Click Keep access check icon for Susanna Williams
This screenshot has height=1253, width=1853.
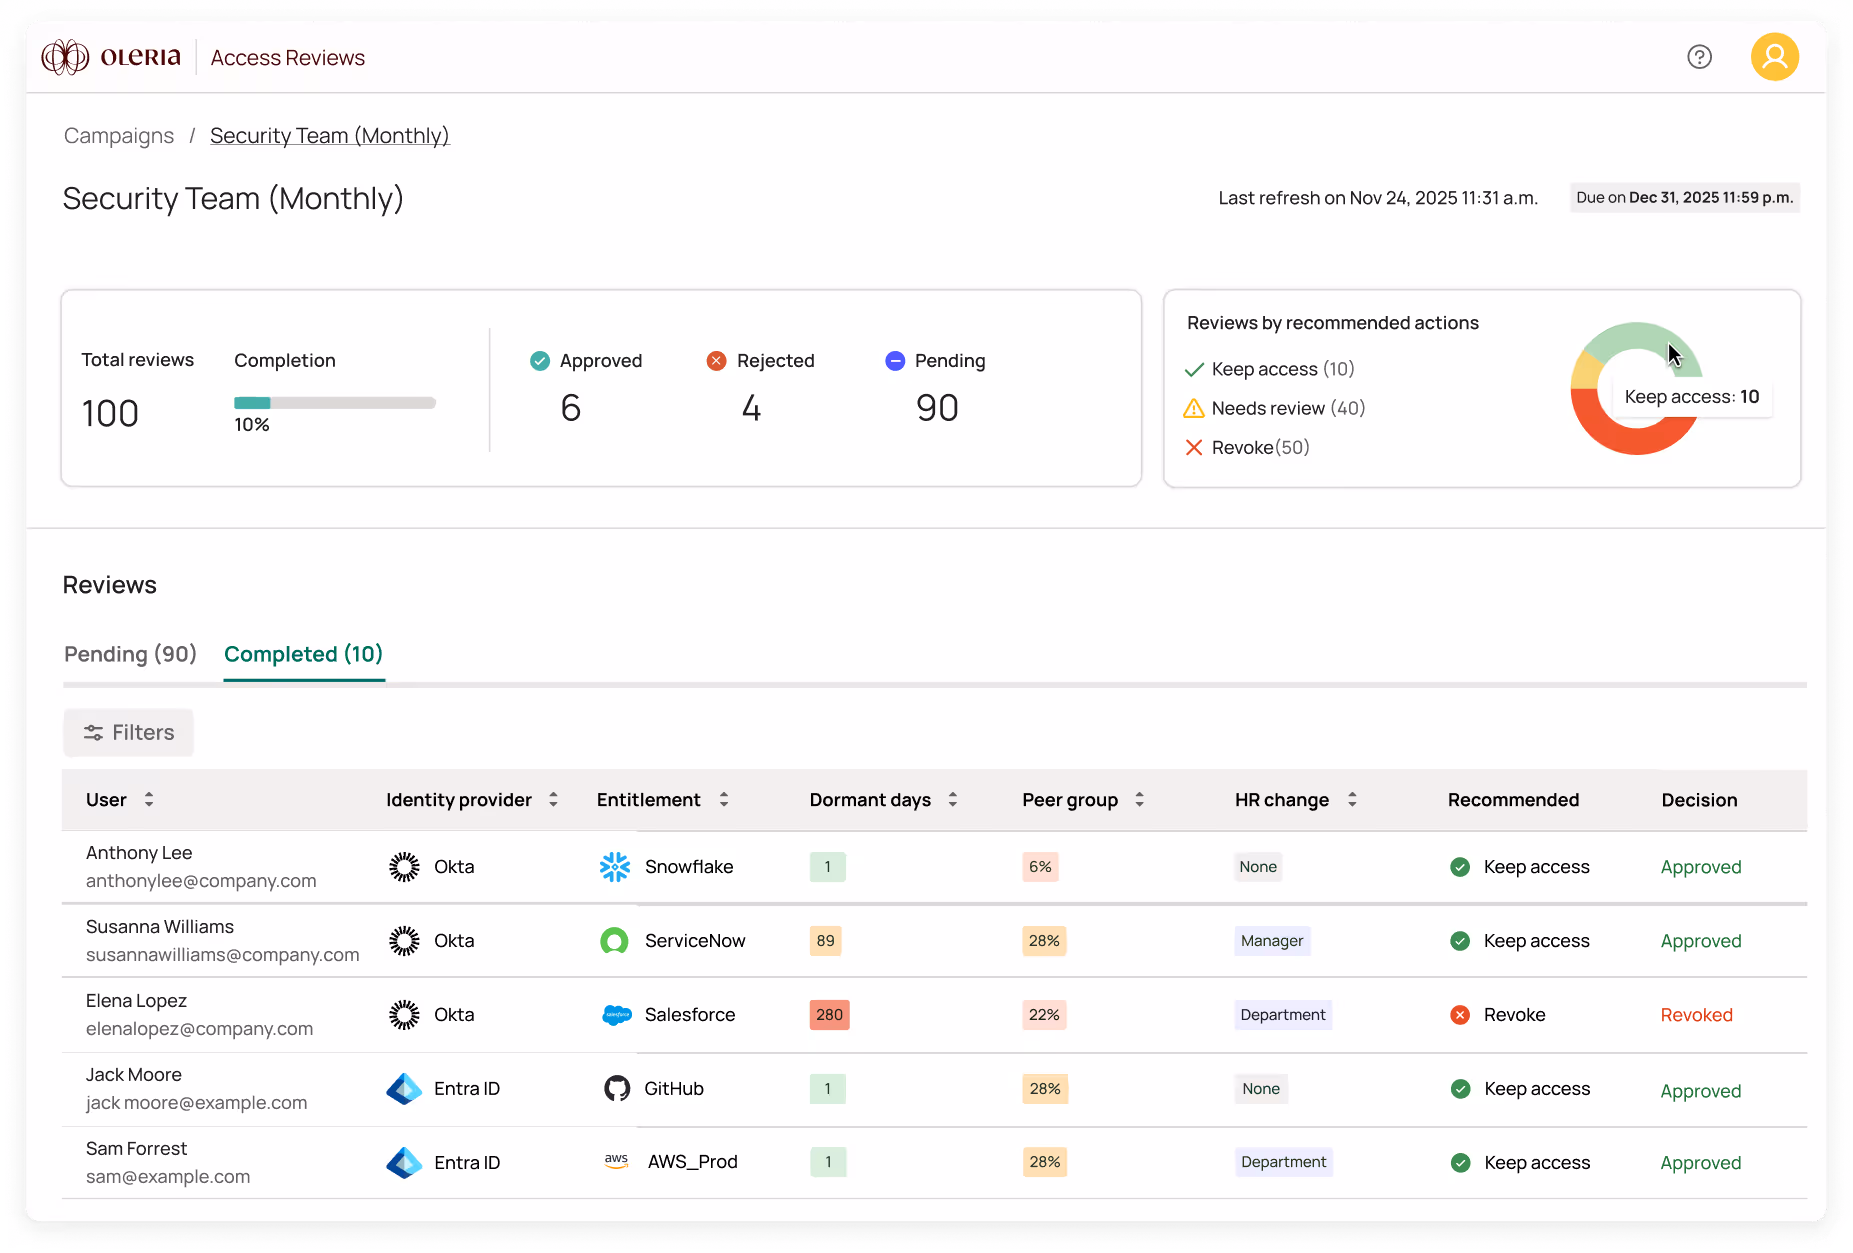1460,941
